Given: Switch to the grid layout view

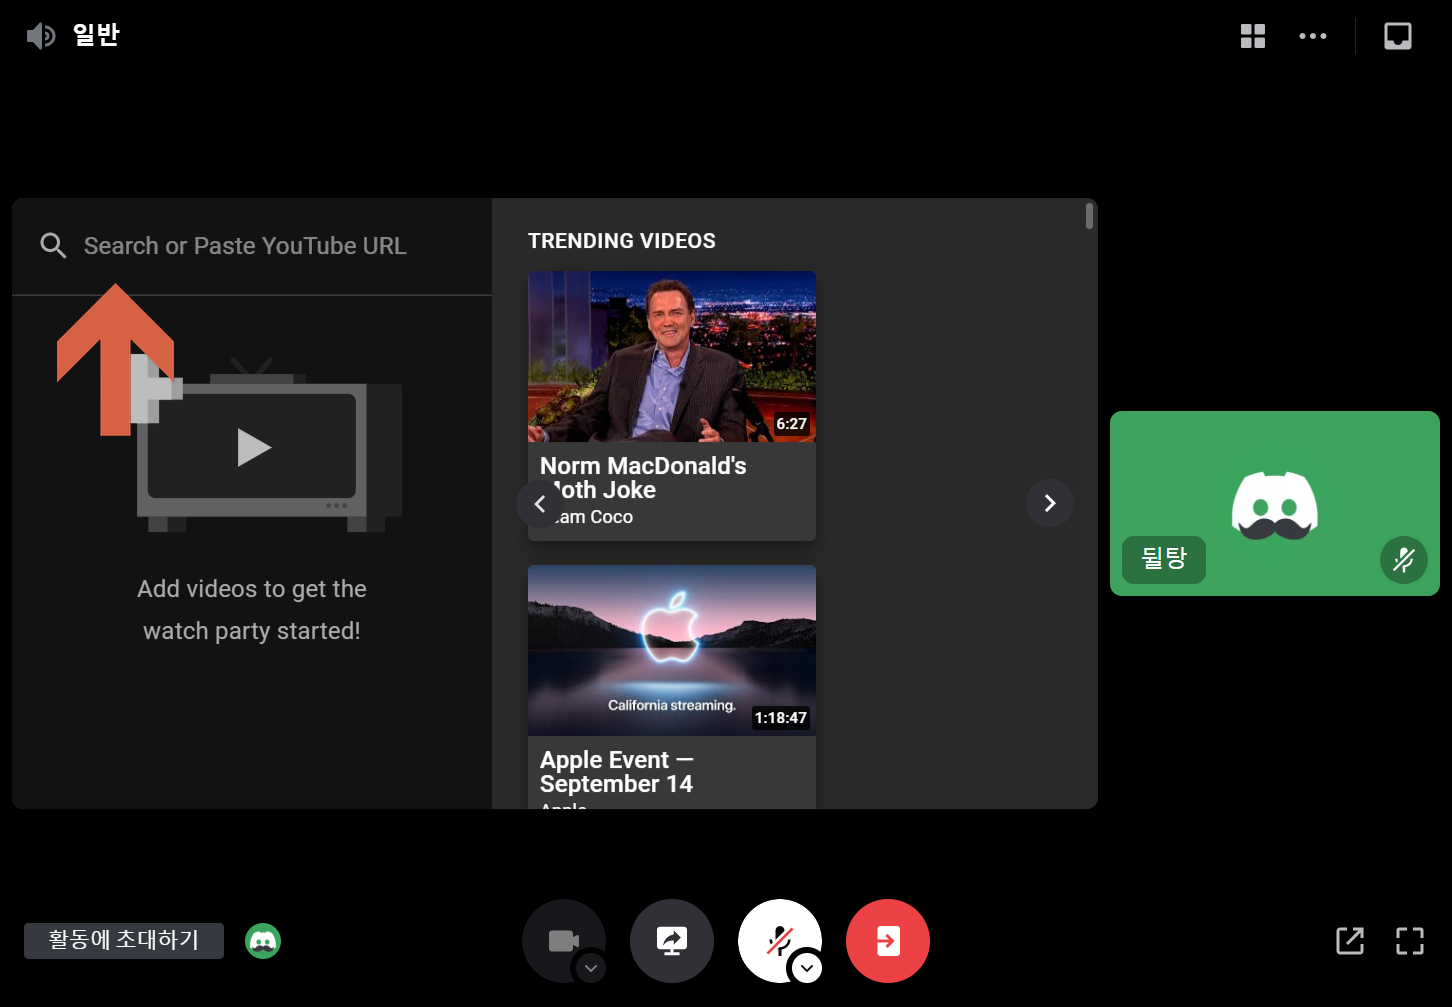Looking at the screenshot, I should [1252, 36].
